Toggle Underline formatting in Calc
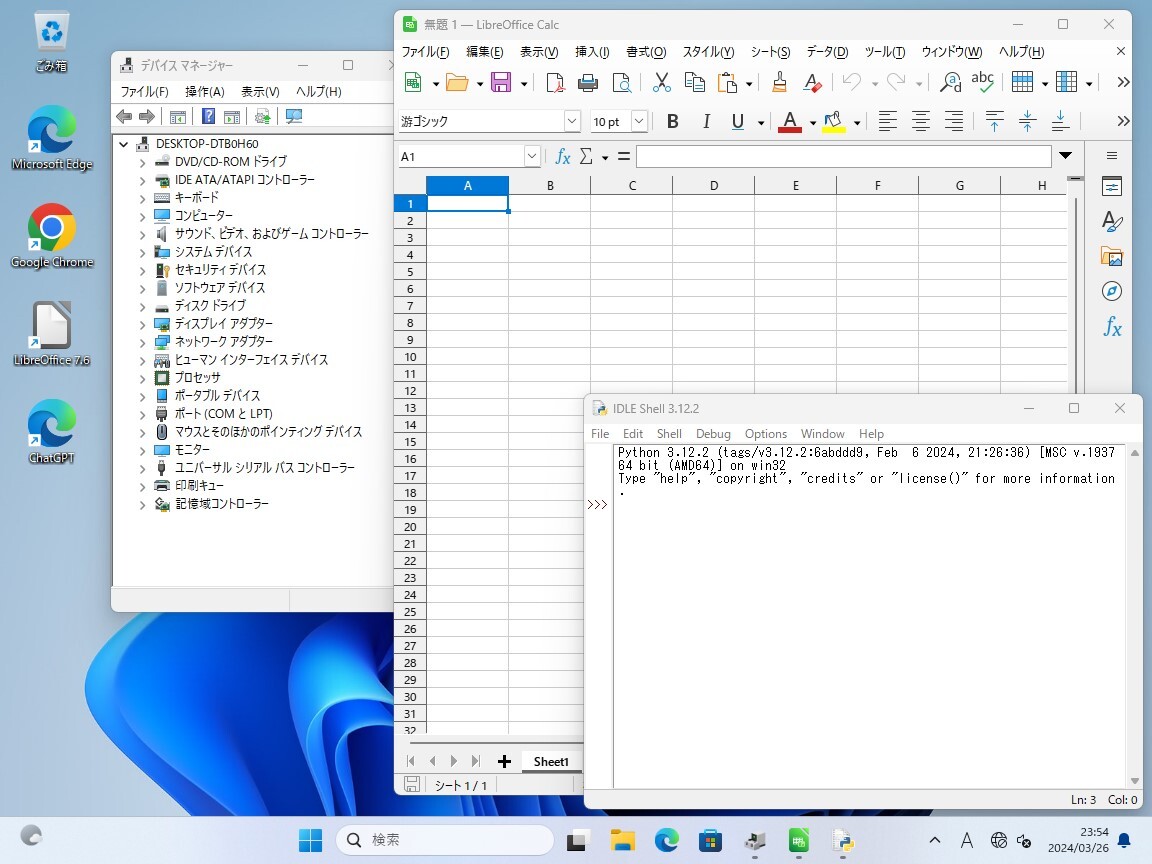The width and height of the screenshot is (1152, 864). pos(738,121)
